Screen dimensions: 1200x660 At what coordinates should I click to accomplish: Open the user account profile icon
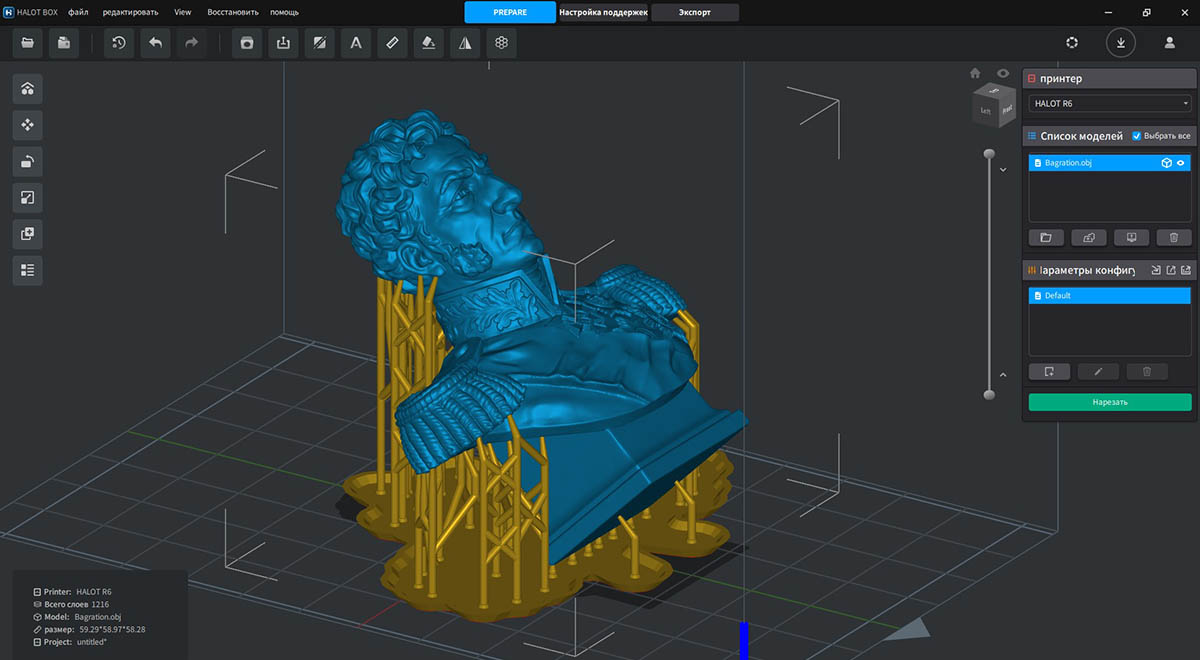coord(1169,43)
